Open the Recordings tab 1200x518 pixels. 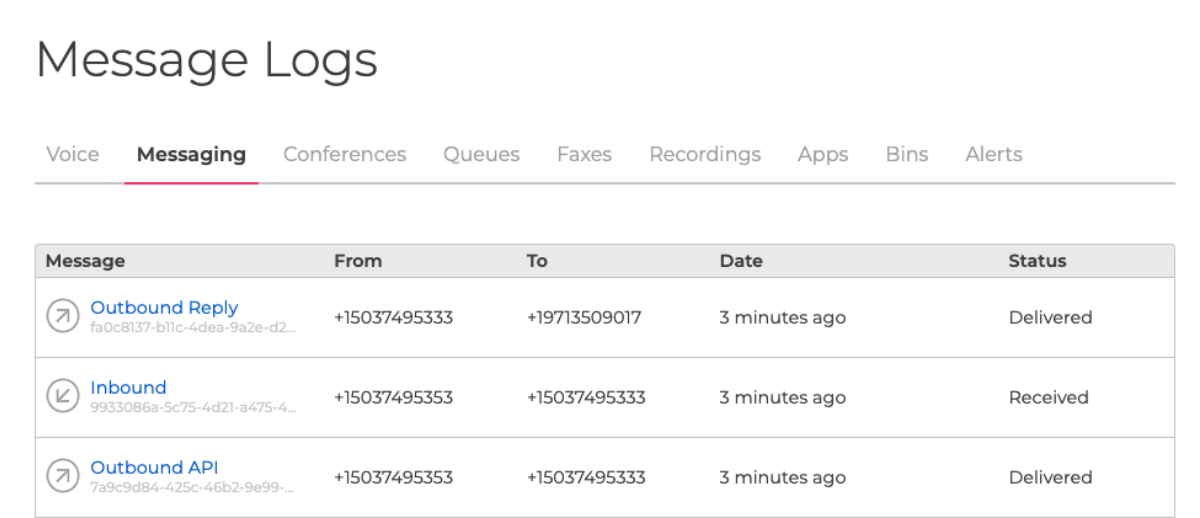tap(705, 155)
